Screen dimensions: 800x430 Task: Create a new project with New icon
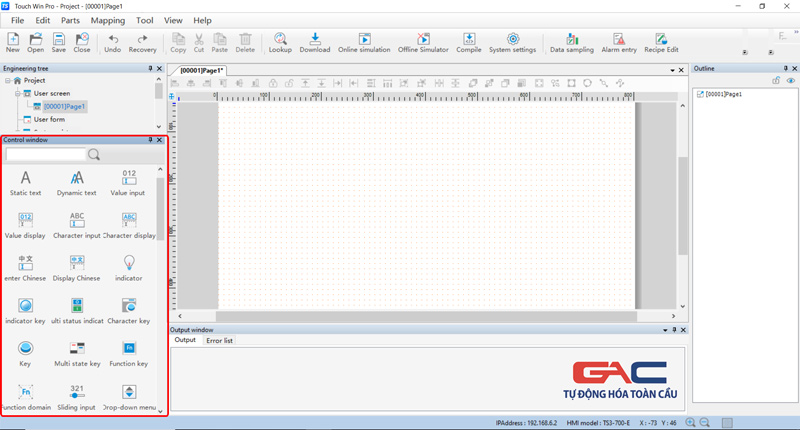13,43
